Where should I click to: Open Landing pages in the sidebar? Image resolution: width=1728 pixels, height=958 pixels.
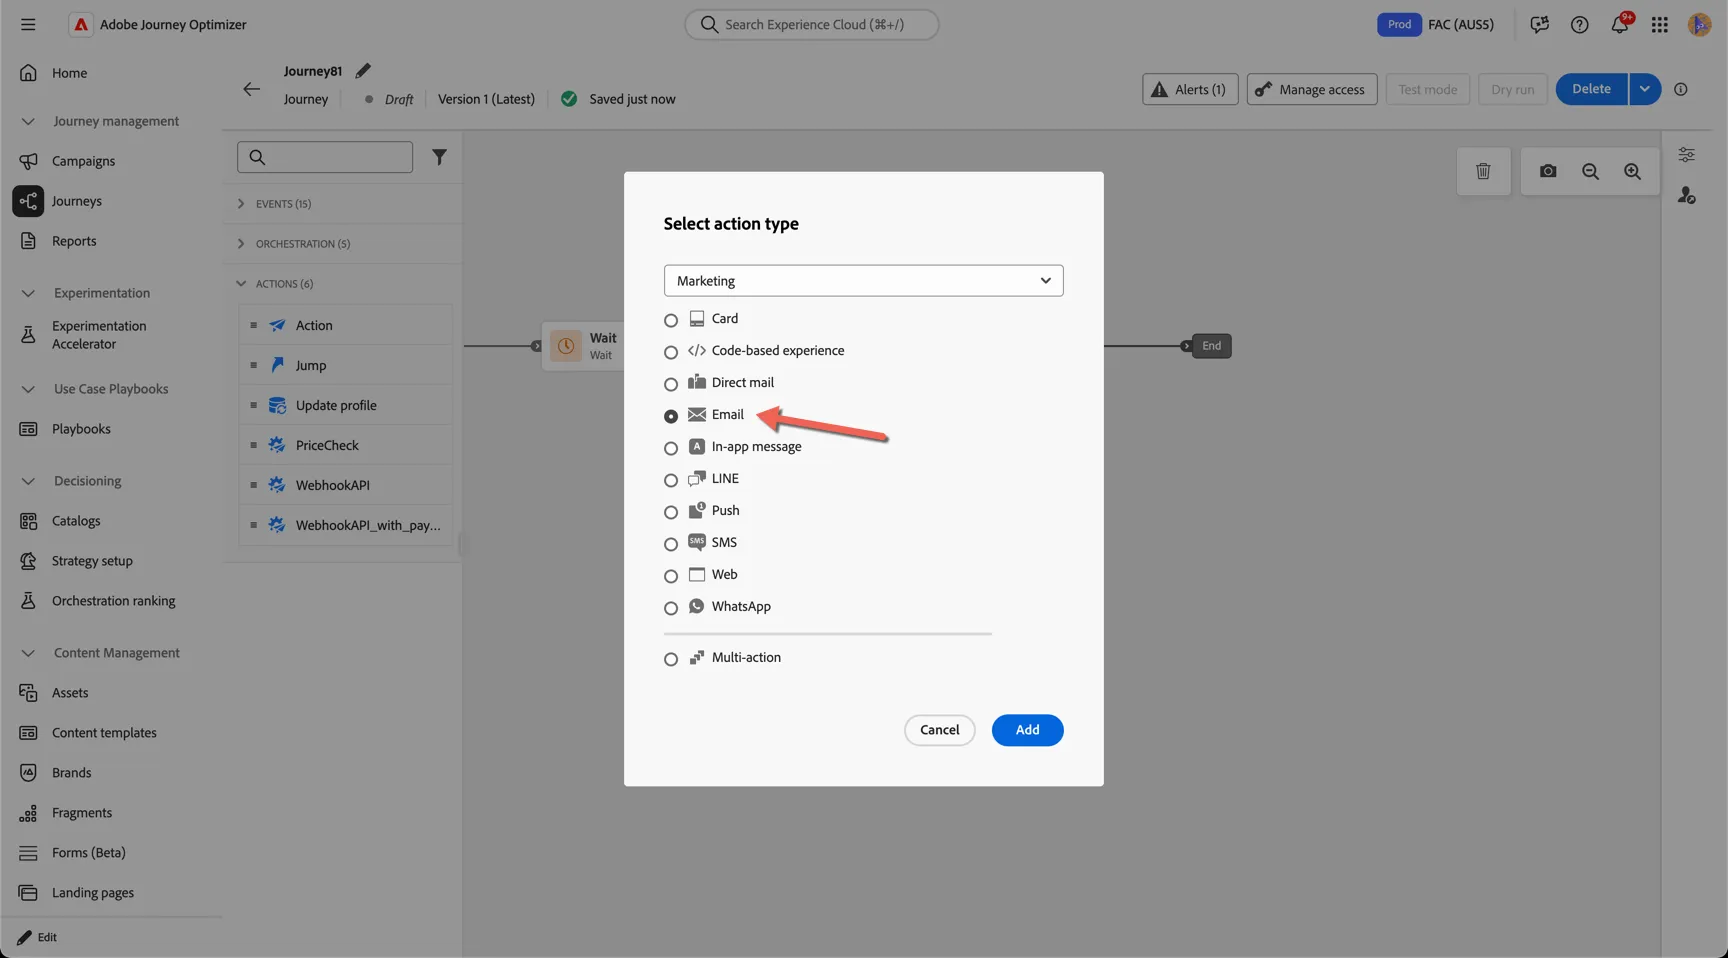click(x=93, y=893)
